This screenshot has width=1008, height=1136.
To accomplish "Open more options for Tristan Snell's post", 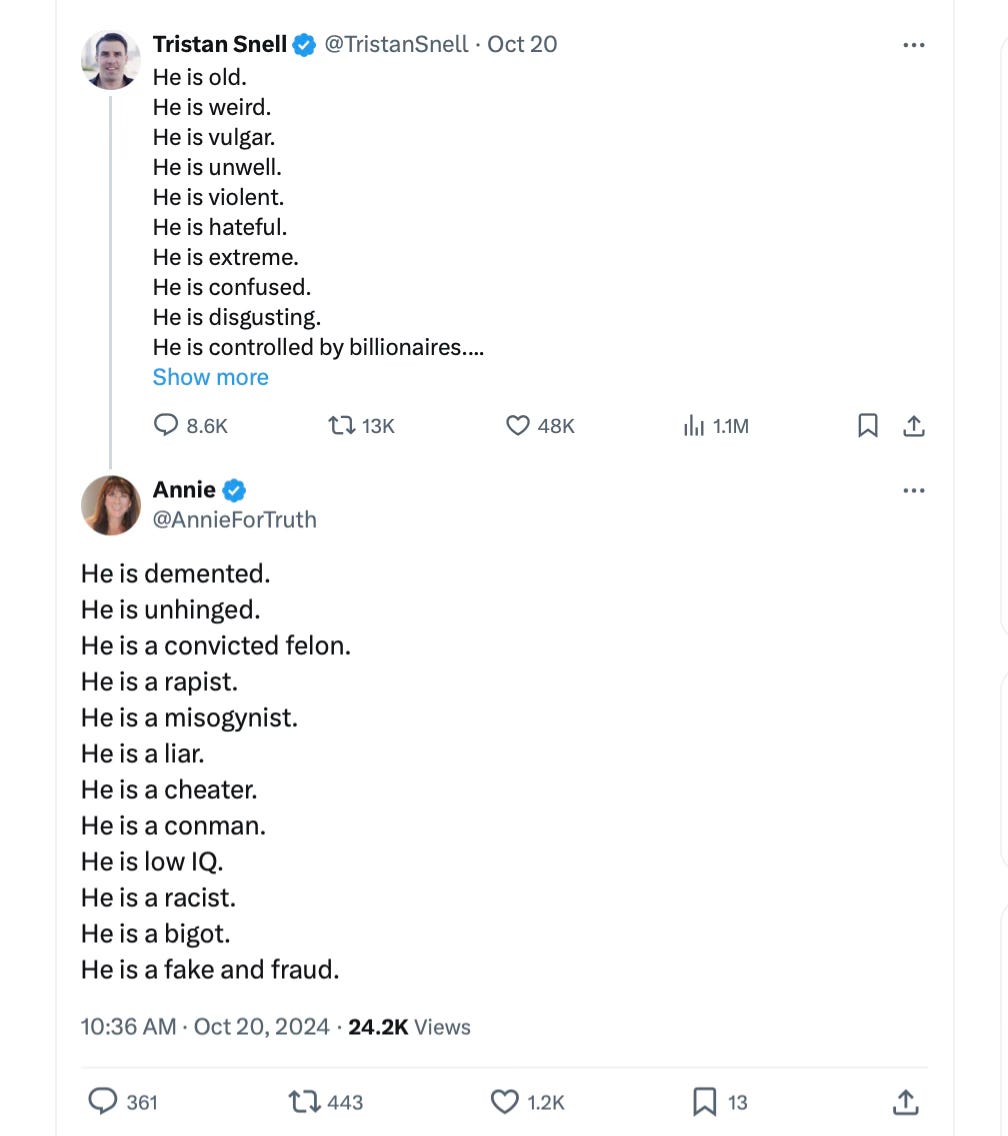I will tap(913, 45).
